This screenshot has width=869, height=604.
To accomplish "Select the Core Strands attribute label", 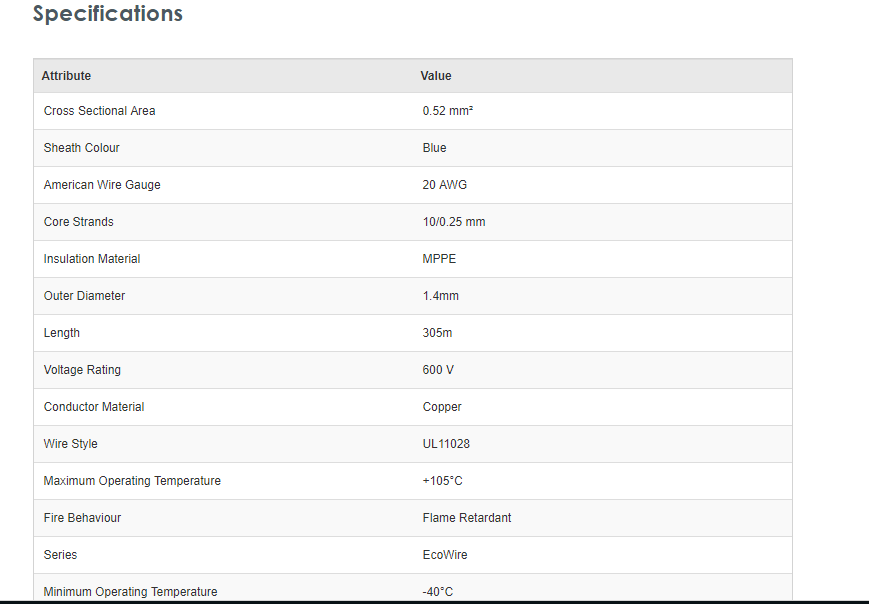I will [x=78, y=222].
